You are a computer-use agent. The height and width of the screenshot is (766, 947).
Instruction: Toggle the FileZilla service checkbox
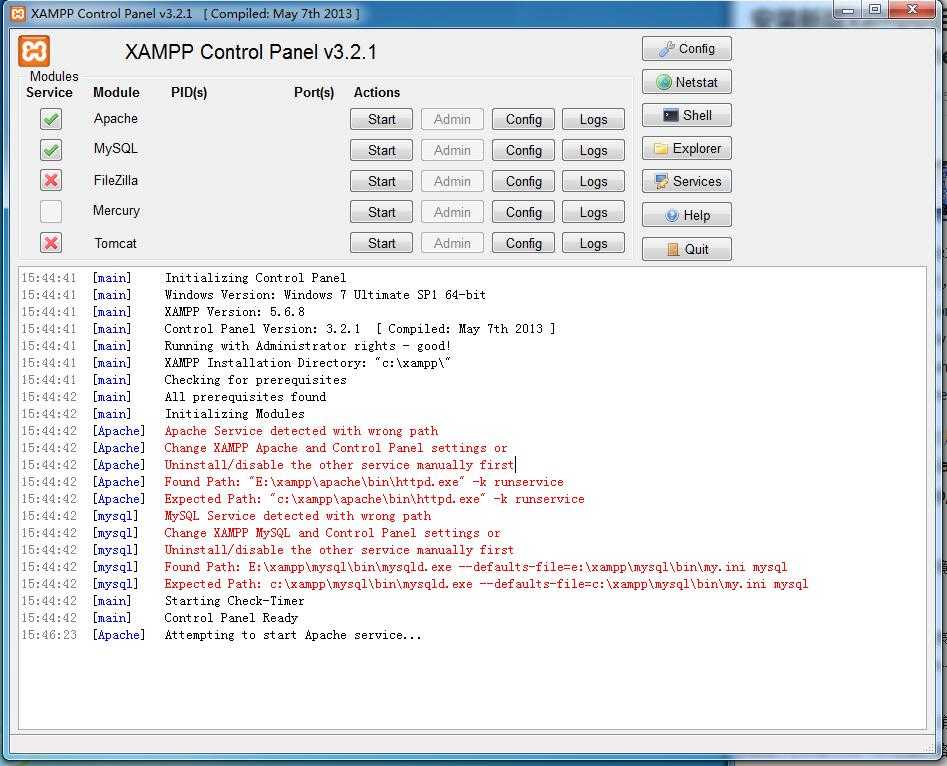51,180
